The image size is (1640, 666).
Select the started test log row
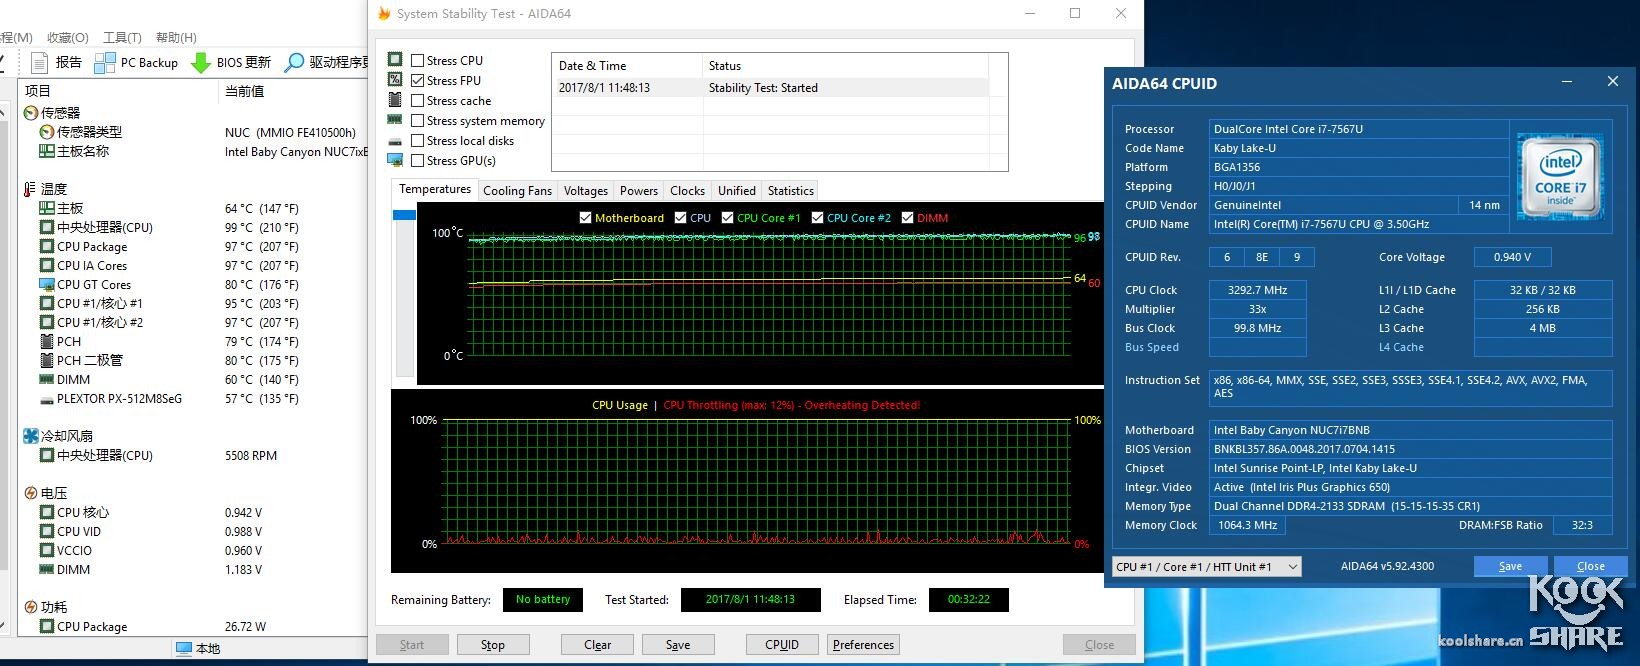[x=770, y=88]
